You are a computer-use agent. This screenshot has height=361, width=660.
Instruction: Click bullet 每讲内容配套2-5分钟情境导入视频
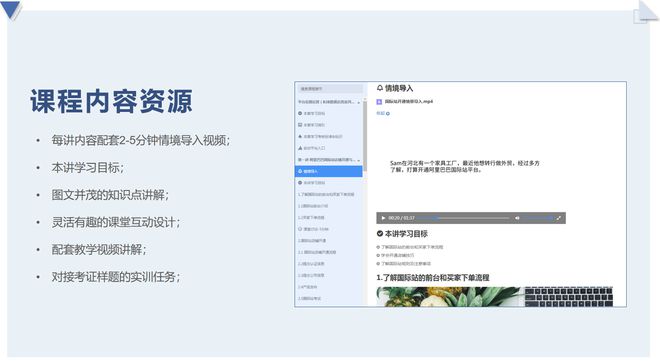(141, 140)
